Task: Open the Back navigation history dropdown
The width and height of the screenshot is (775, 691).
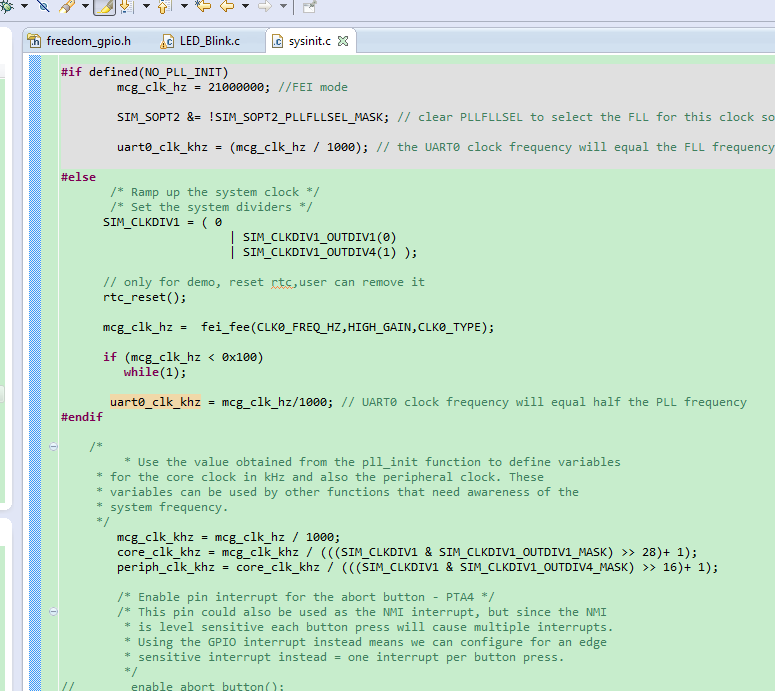Action: 245,6
